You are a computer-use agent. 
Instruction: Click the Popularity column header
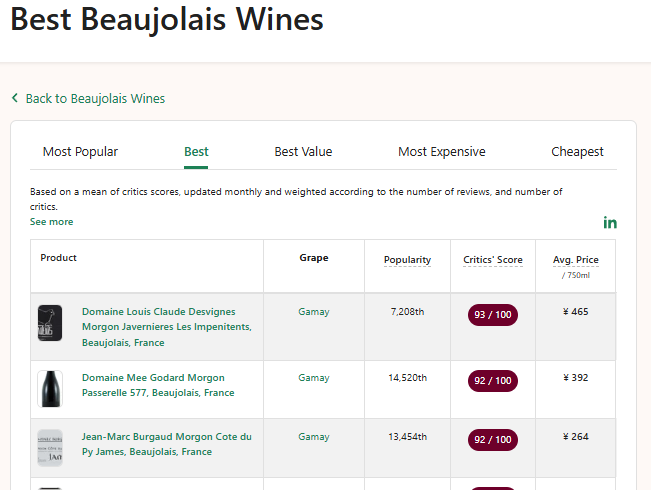click(x=407, y=260)
